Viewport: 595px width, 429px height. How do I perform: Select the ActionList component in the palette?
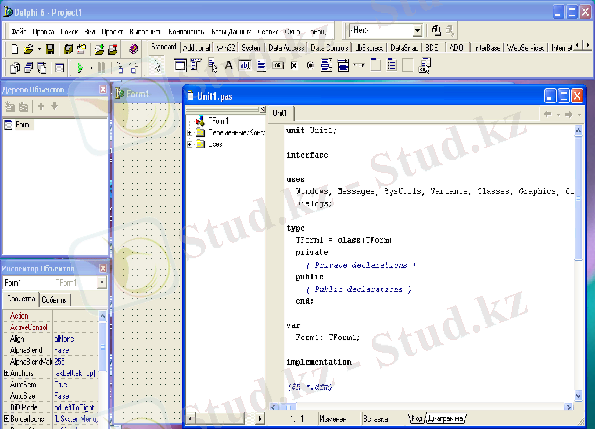click(424, 65)
